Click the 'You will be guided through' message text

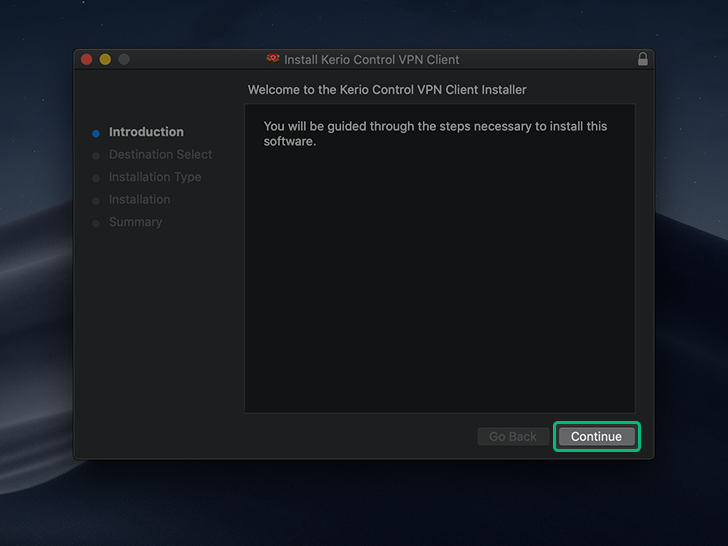point(435,134)
